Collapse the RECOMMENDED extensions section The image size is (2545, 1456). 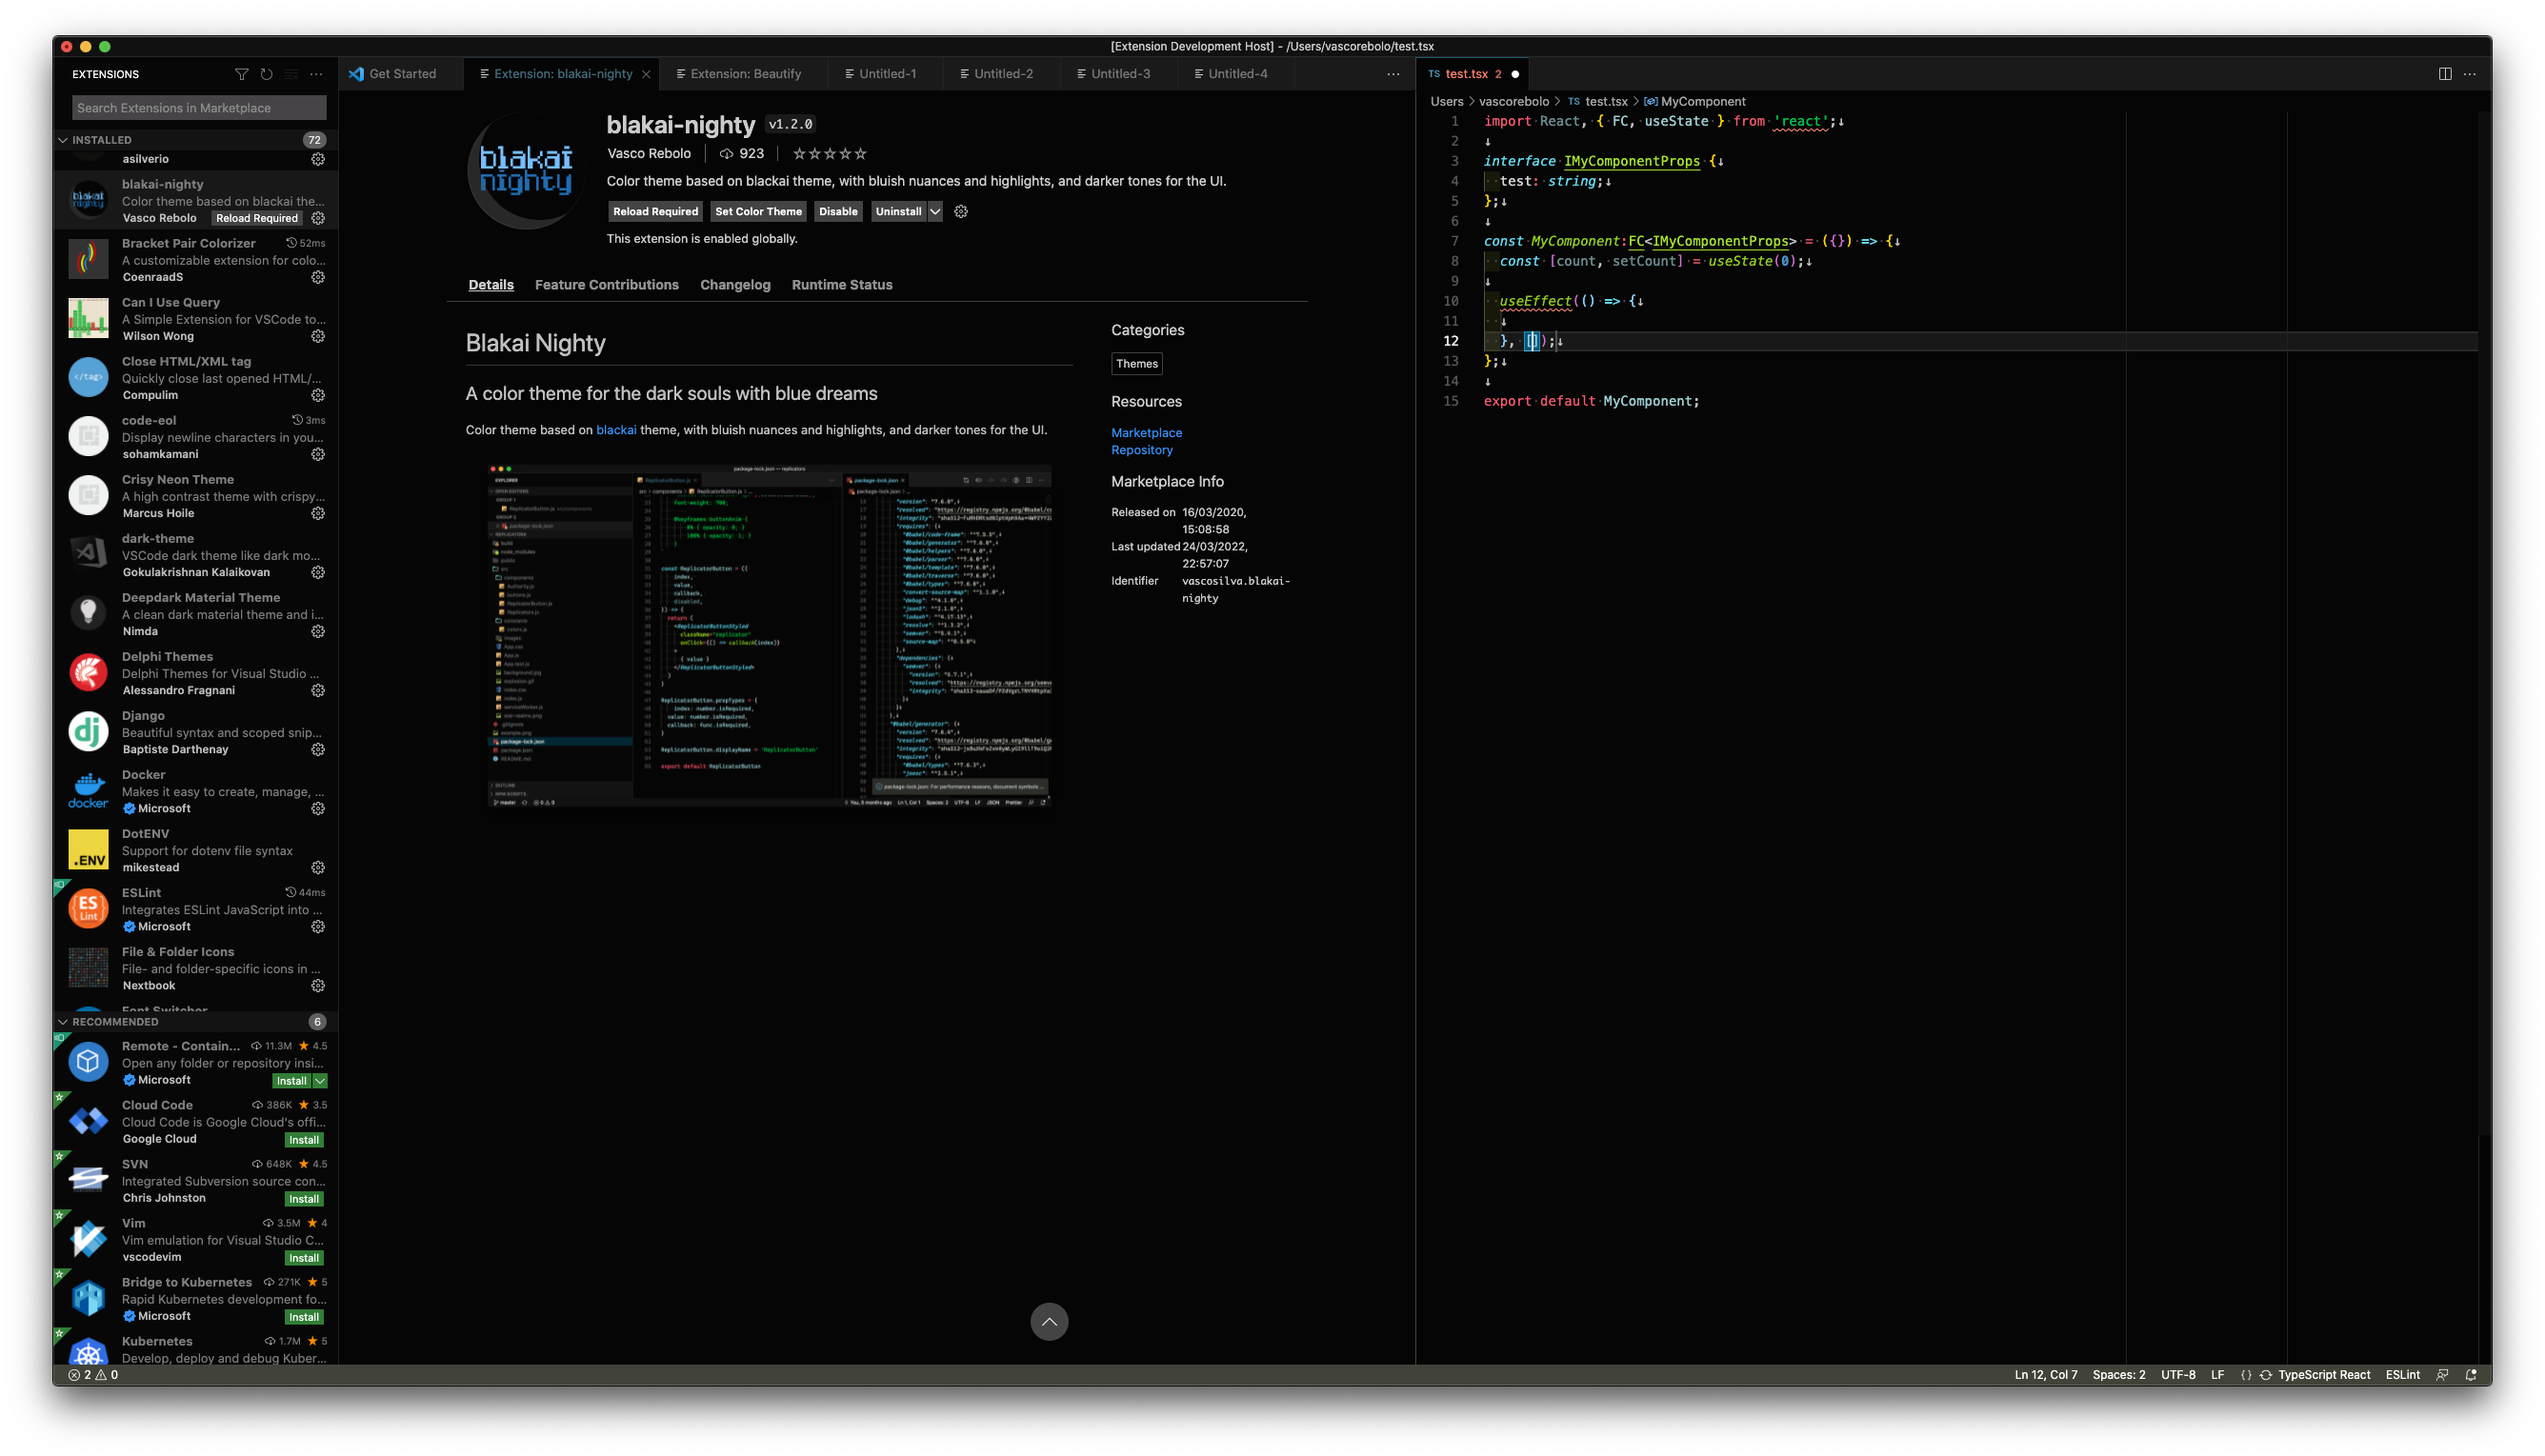[64, 1022]
